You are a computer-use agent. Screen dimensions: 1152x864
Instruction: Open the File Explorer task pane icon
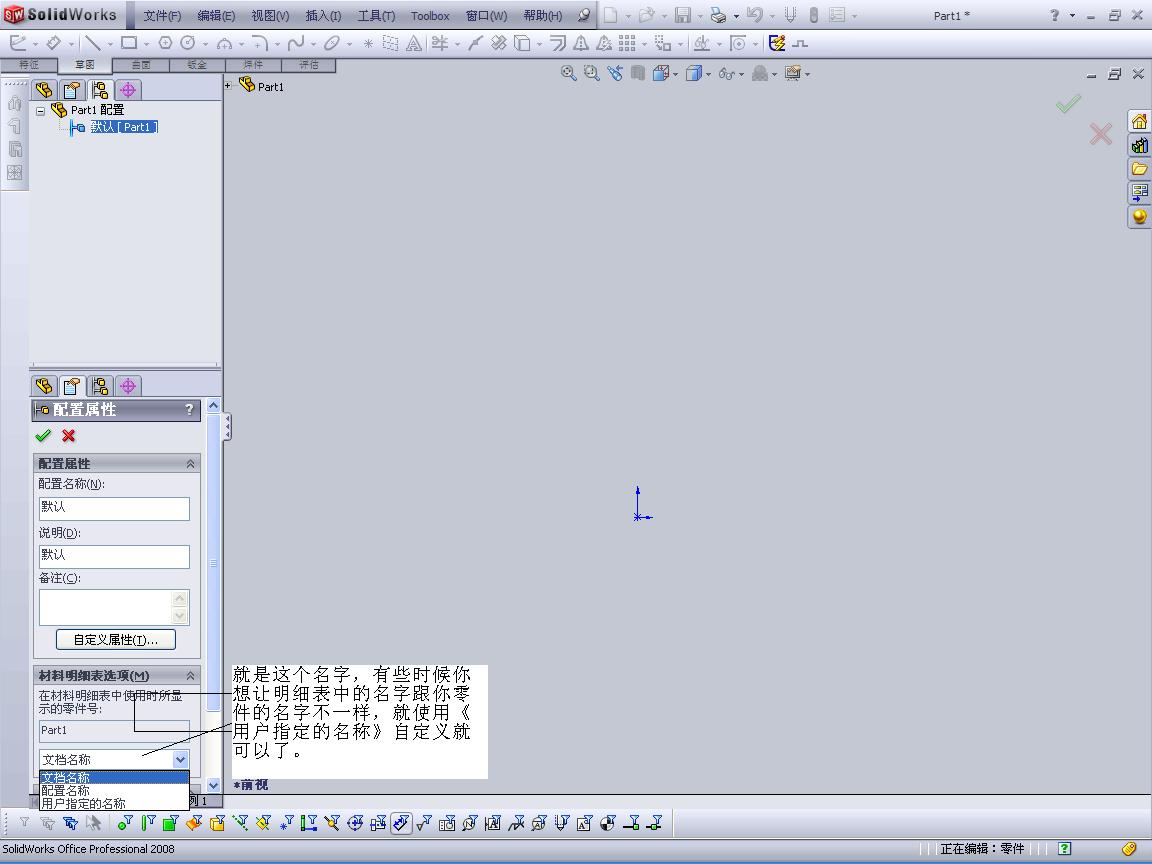[1140, 169]
